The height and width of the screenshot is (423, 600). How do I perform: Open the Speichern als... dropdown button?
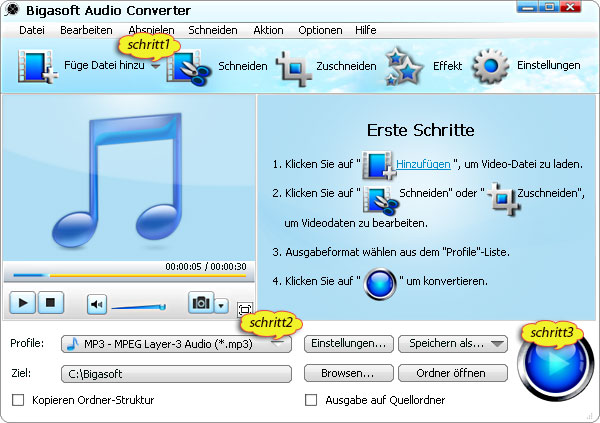tap(453, 343)
